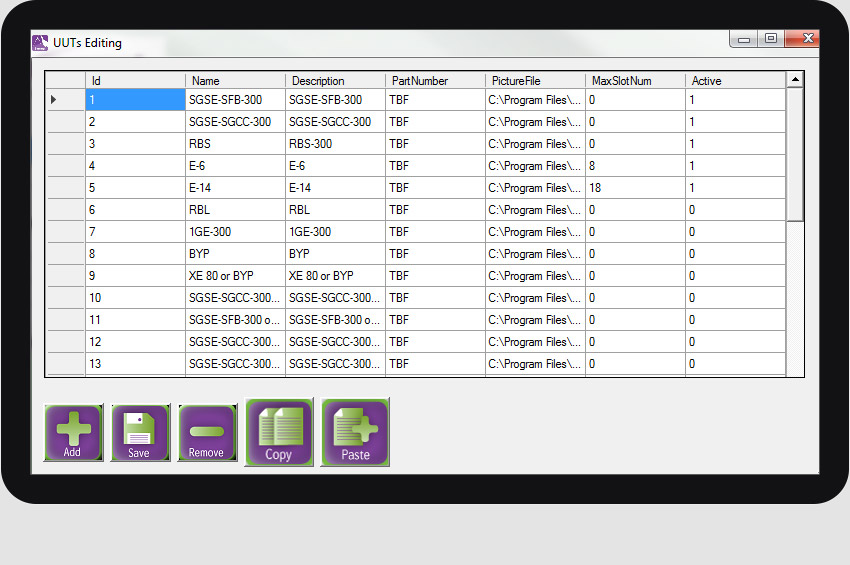Click the Copy documents button
Image resolution: width=850 pixels, height=565 pixels.
279,432
